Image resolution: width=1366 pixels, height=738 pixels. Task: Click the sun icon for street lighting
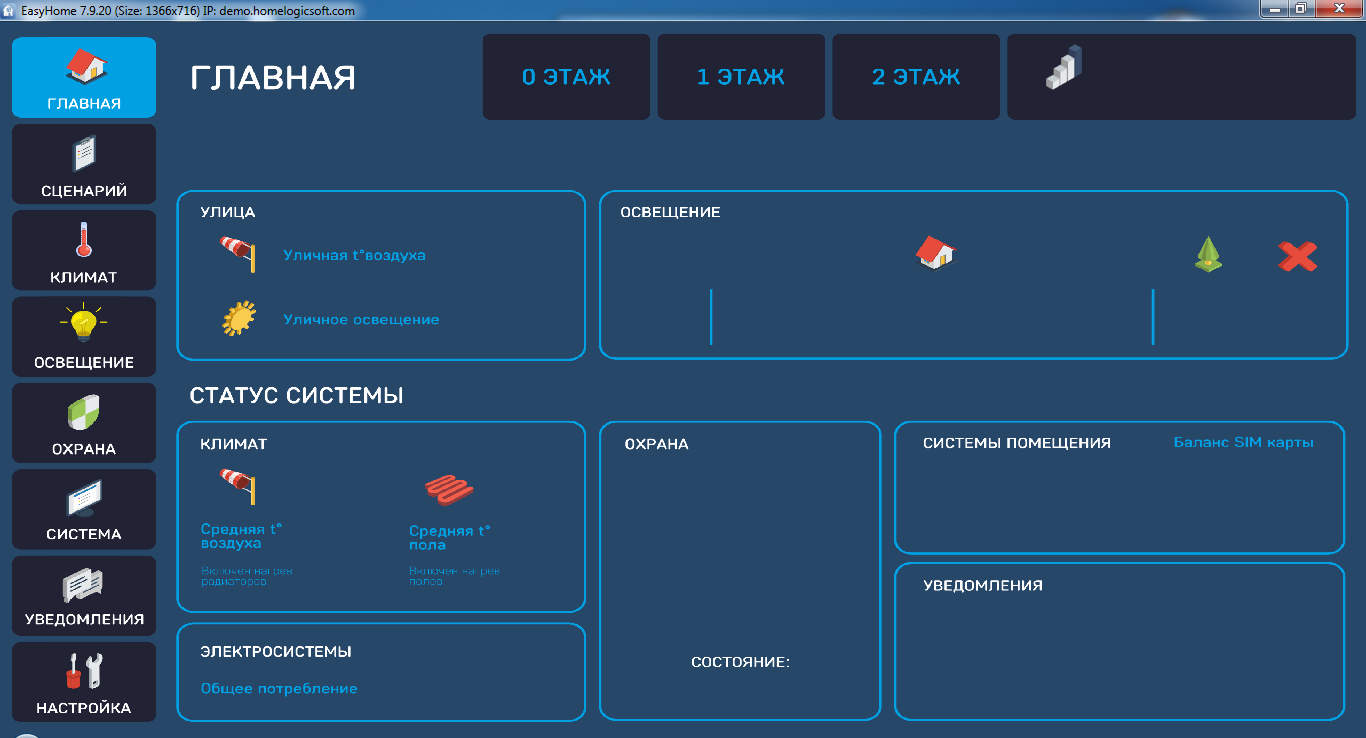tap(239, 319)
